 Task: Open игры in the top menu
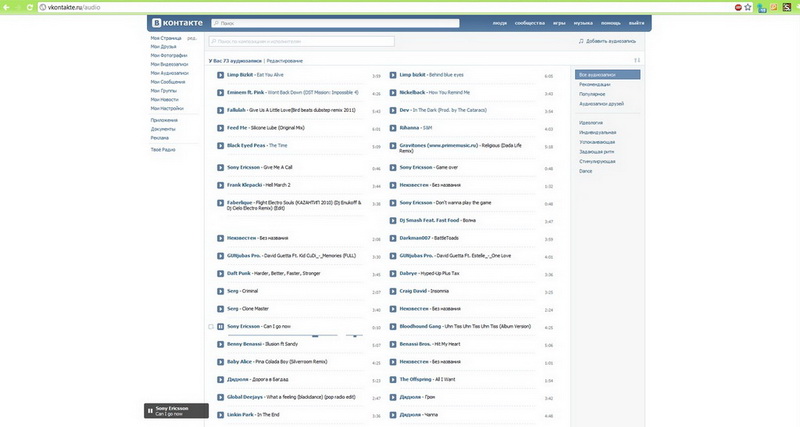click(559, 23)
